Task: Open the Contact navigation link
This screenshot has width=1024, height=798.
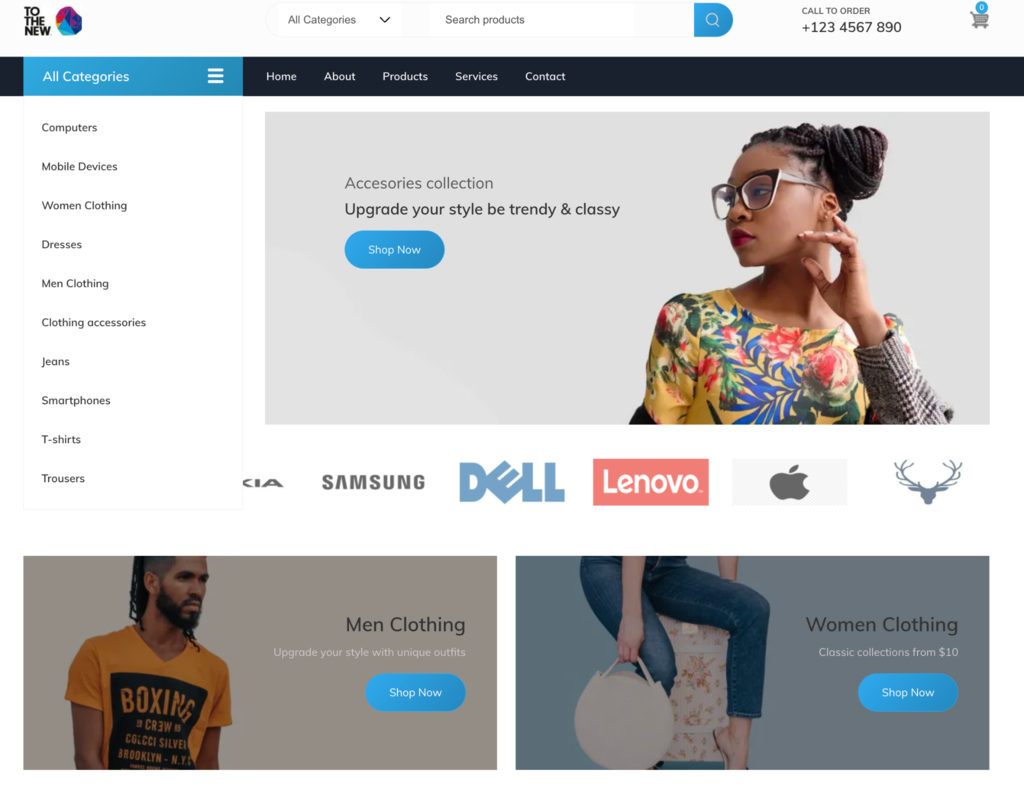Action: tap(545, 76)
